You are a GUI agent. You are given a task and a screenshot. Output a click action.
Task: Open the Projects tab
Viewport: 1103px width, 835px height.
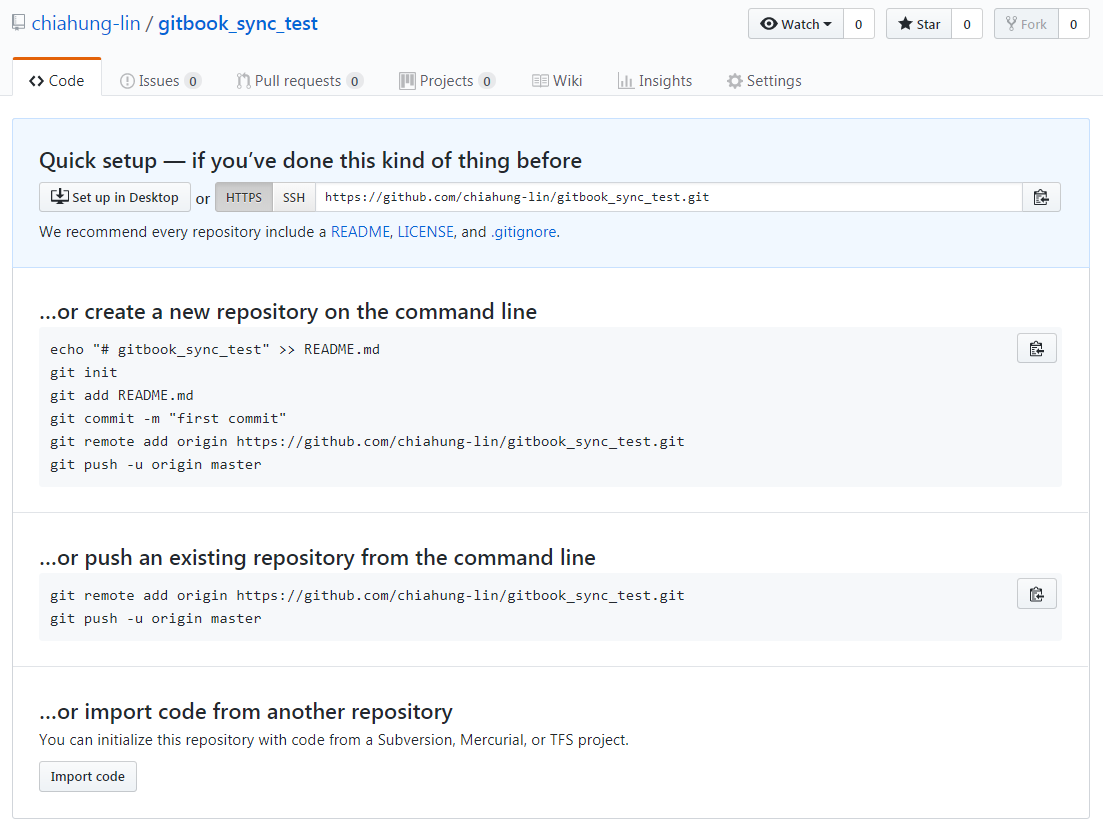coord(446,81)
